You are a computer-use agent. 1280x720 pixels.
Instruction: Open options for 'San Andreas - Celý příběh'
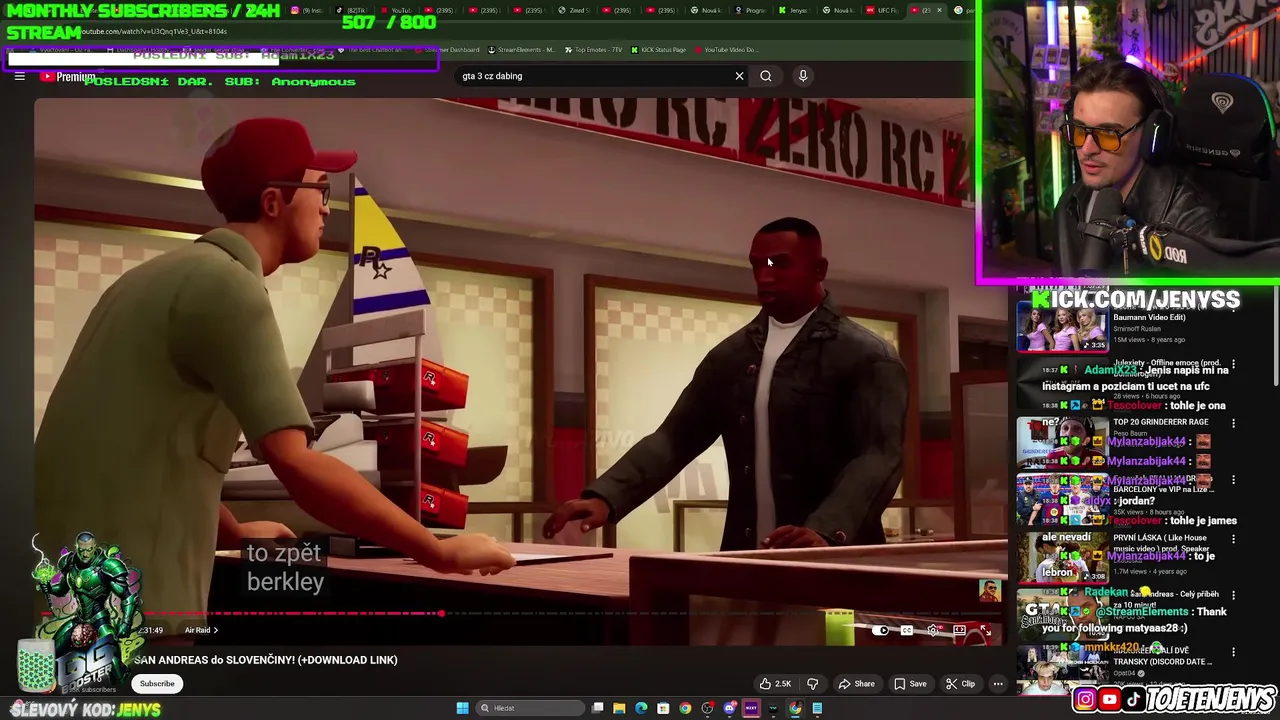[x=1233, y=595]
